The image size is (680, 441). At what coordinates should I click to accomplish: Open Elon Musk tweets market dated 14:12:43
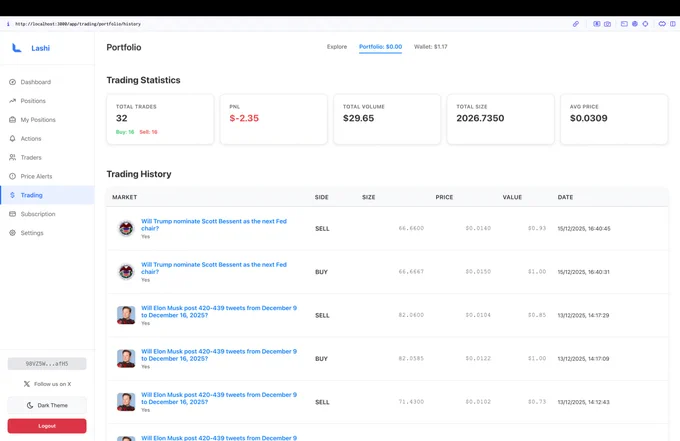(219, 398)
